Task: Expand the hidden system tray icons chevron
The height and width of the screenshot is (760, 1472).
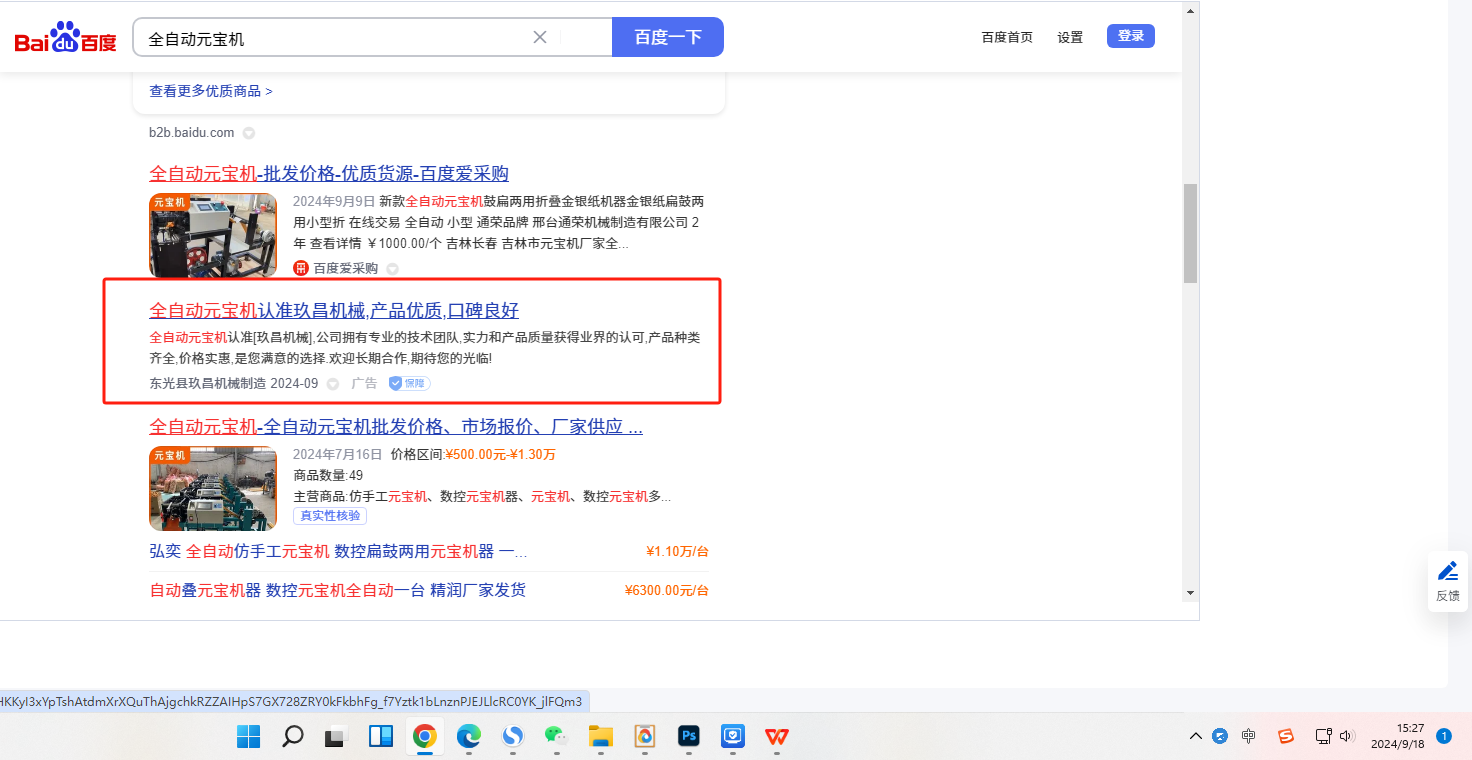Action: click(1195, 737)
